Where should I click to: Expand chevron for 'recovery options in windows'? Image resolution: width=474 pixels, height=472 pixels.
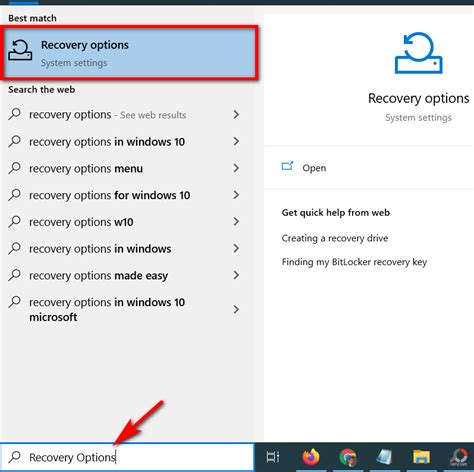[x=236, y=248]
